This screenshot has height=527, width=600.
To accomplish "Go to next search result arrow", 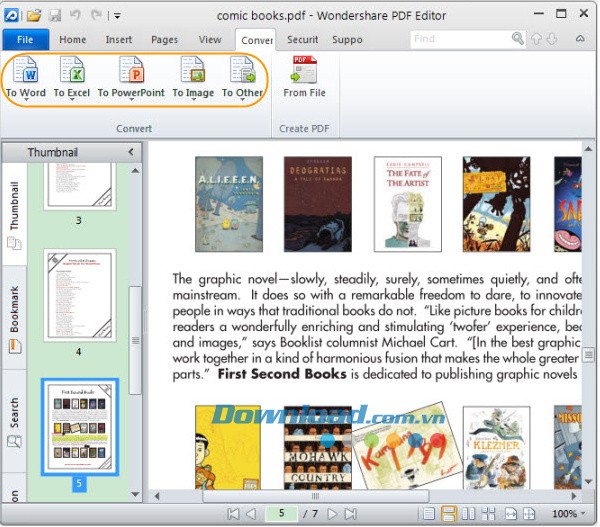I will pyautogui.click(x=552, y=39).
